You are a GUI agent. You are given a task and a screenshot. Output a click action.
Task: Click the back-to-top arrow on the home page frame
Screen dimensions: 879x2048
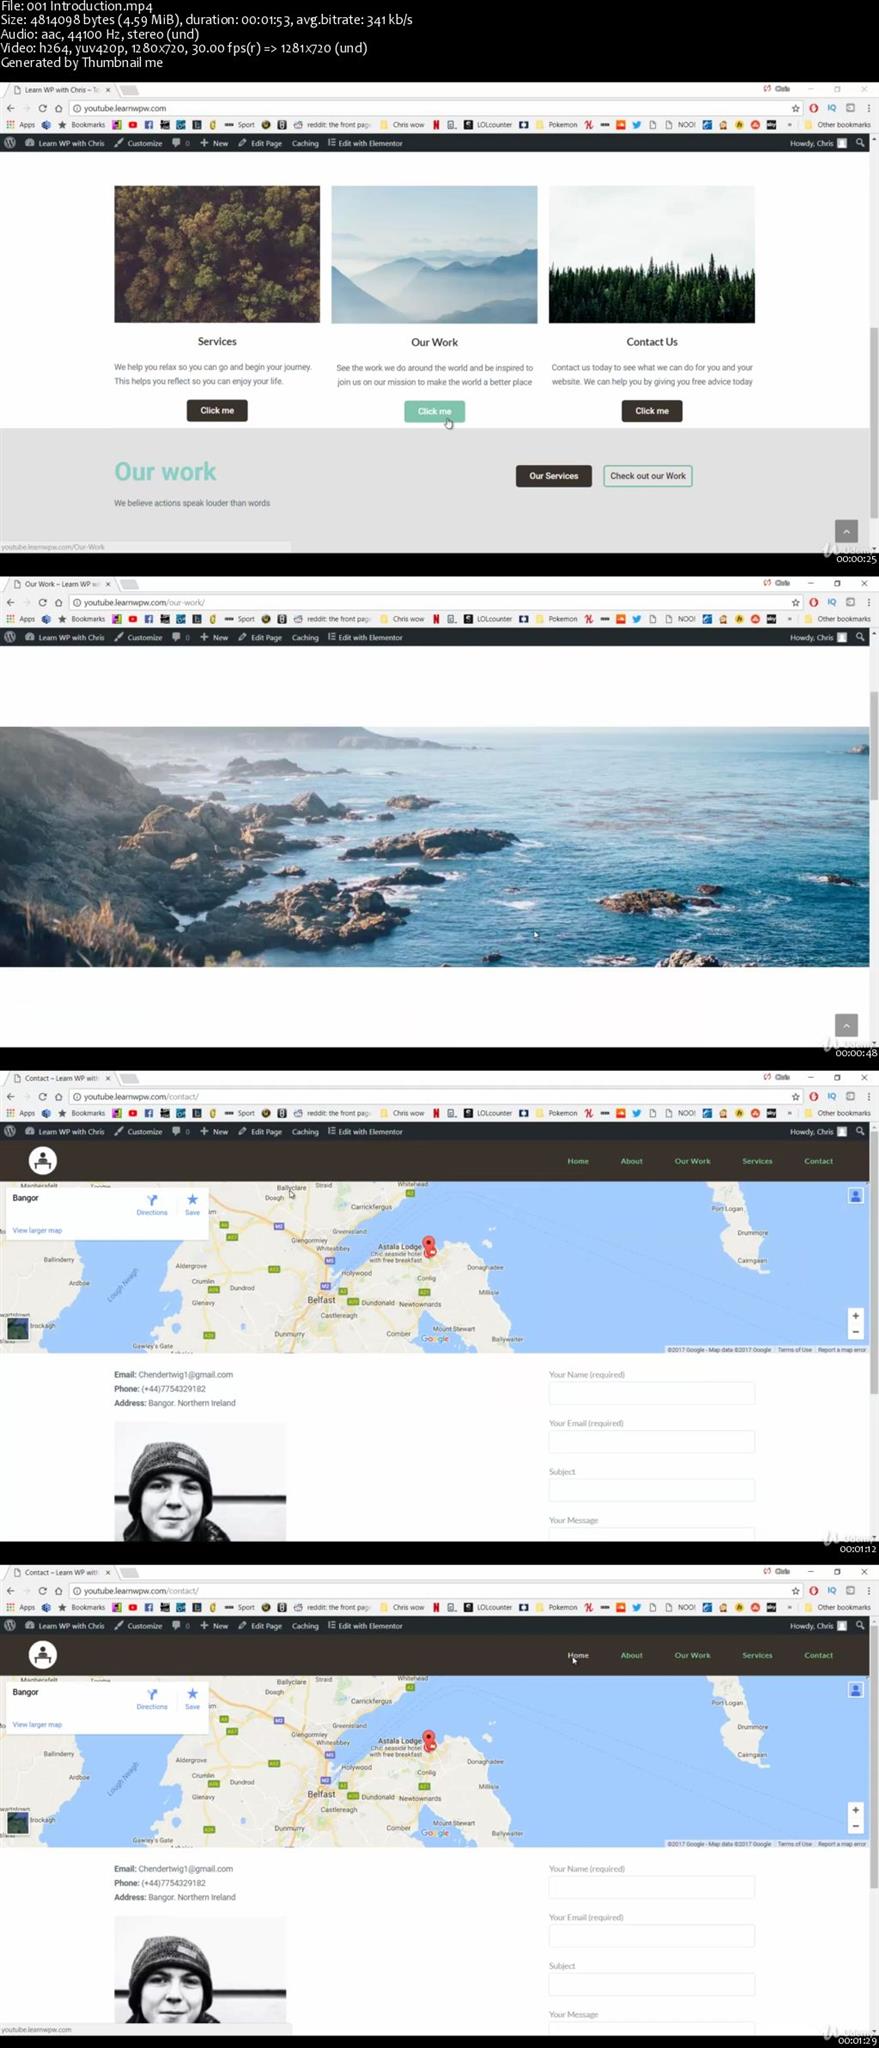tap(846, 531)
